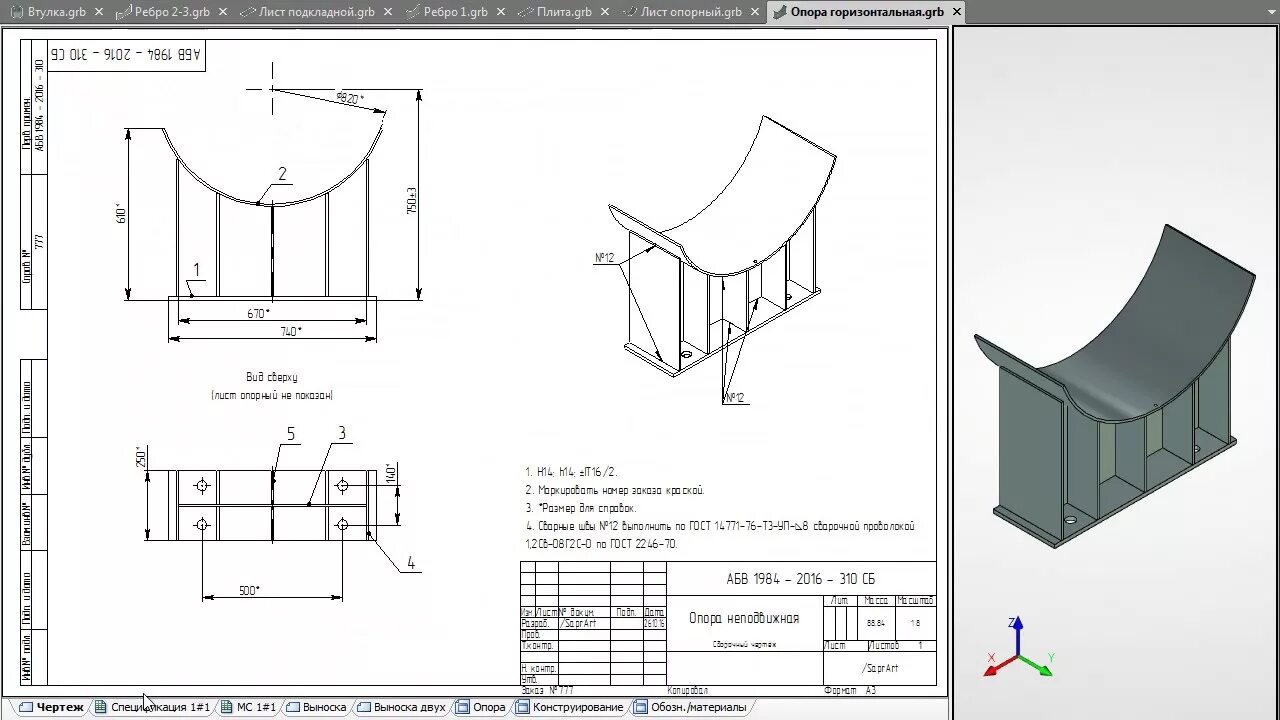Viewport: 1280px width, 720px height.
Task: Select the 140* dimension on the top view
Action: coord(391,472)
